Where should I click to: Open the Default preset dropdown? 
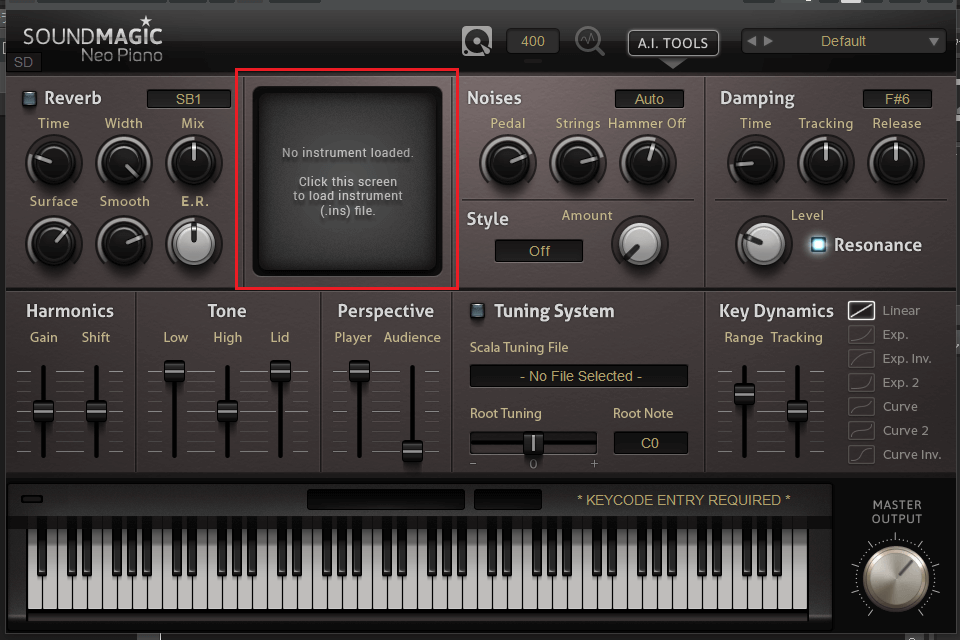(x=843, y=42)
